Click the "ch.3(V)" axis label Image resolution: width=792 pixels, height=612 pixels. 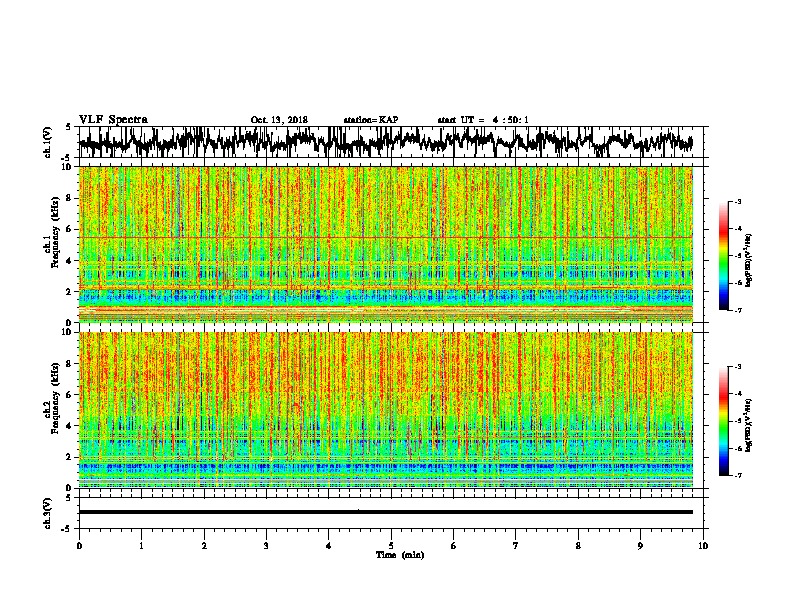point(47,513)
